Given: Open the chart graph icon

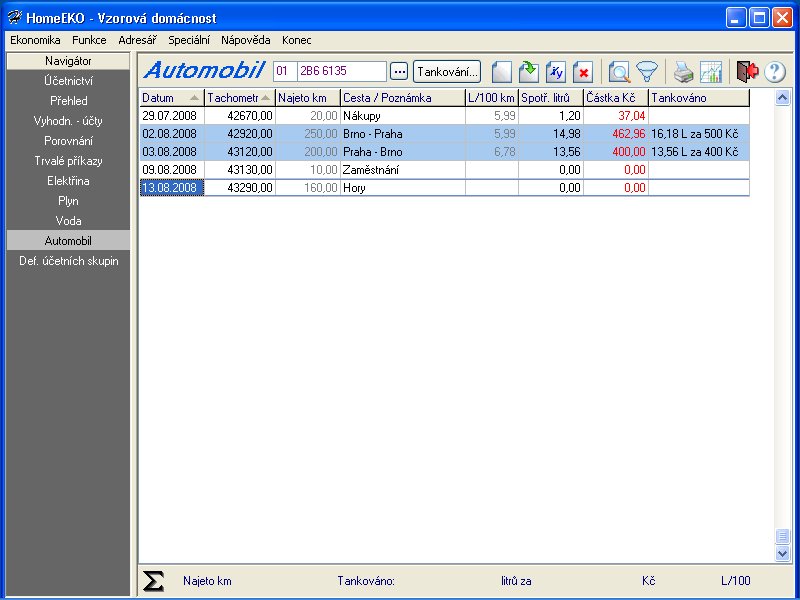Looking at the screenshot, I should (711, 72).
